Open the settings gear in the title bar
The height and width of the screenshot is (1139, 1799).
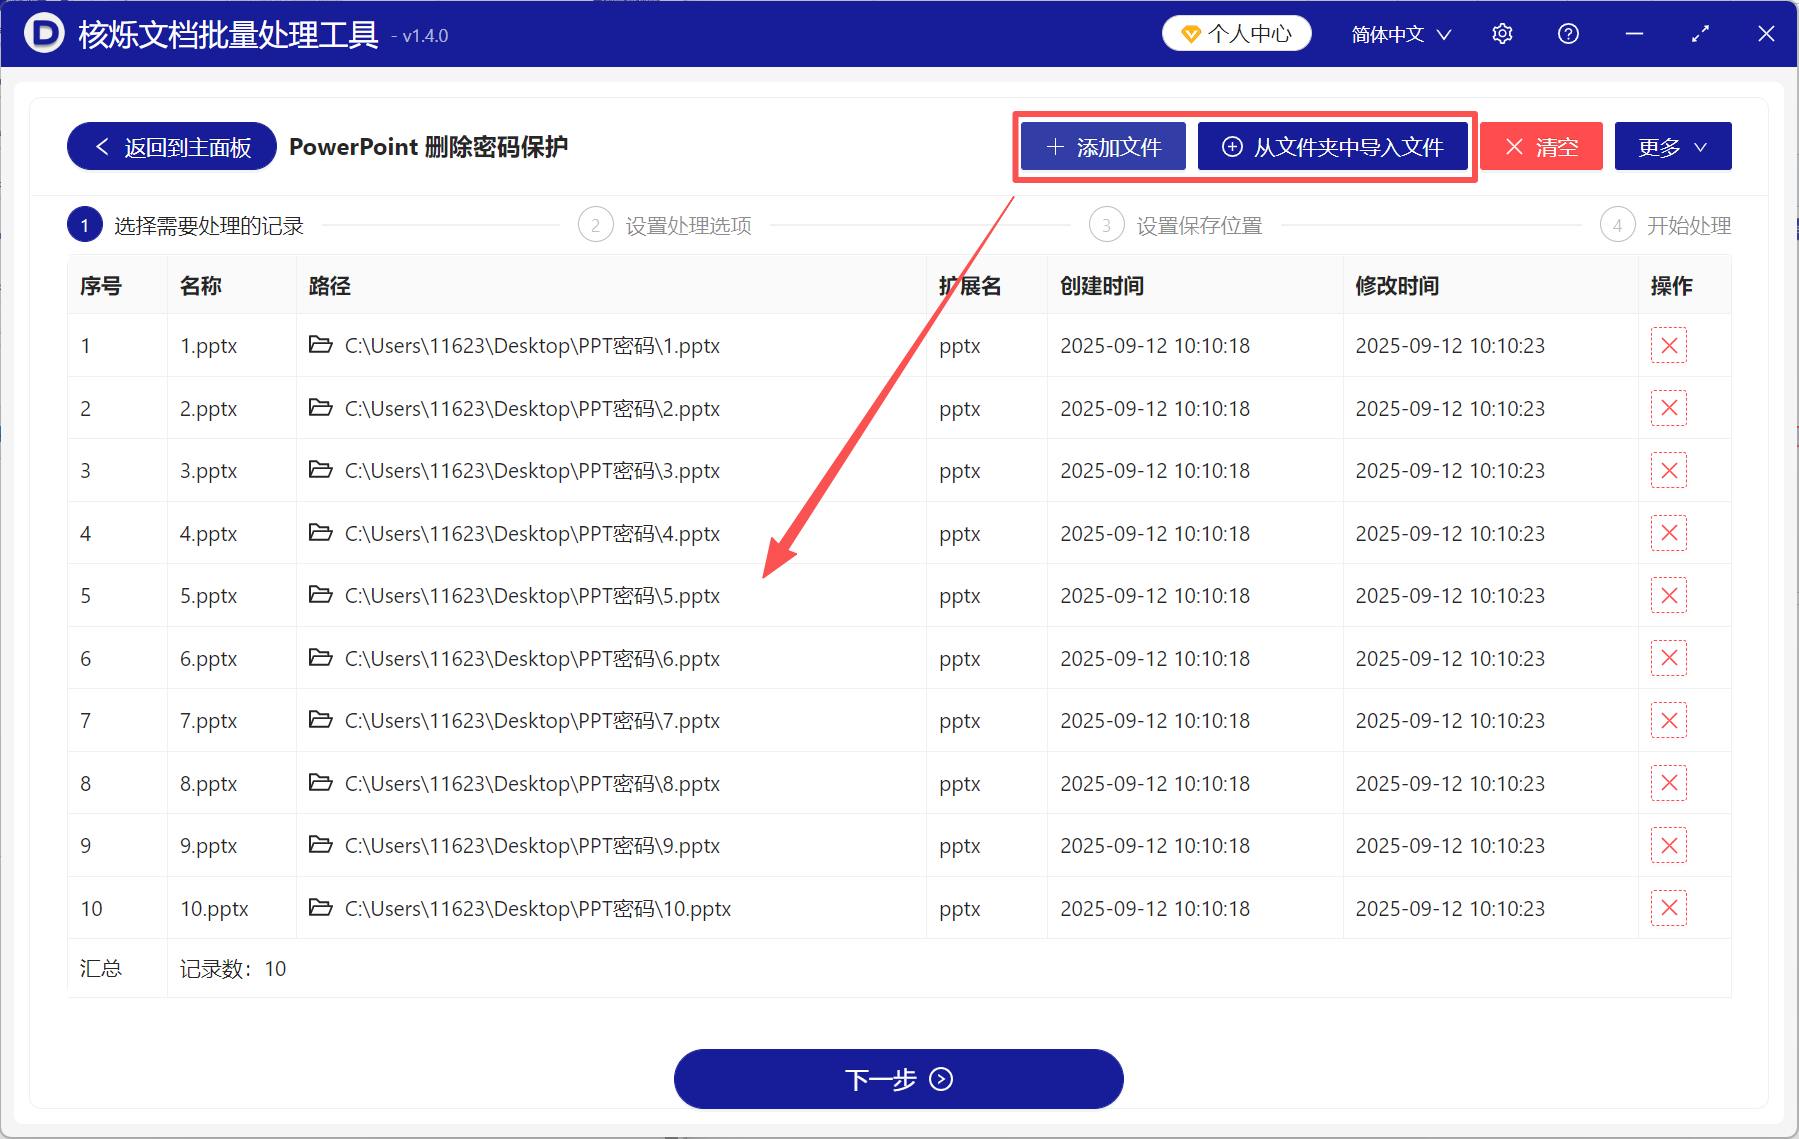point(1502,33)
